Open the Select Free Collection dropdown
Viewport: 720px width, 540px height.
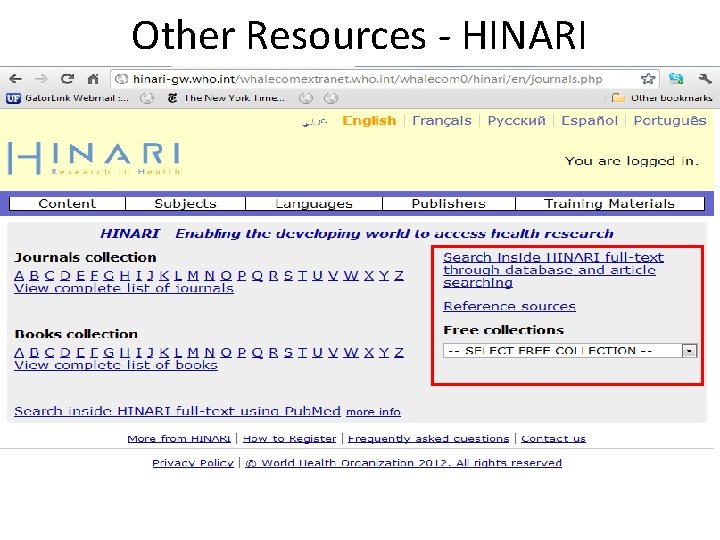[x=570, y=351]
